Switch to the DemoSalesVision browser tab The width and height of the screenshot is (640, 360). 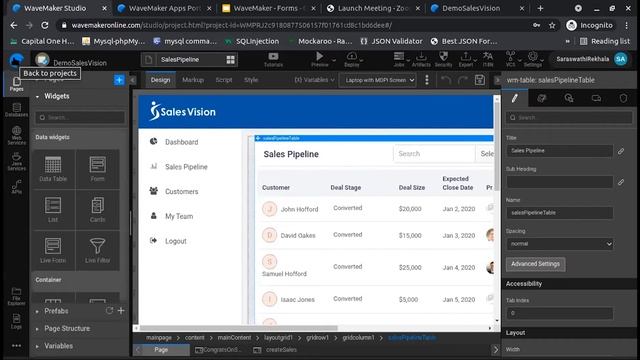471,8
